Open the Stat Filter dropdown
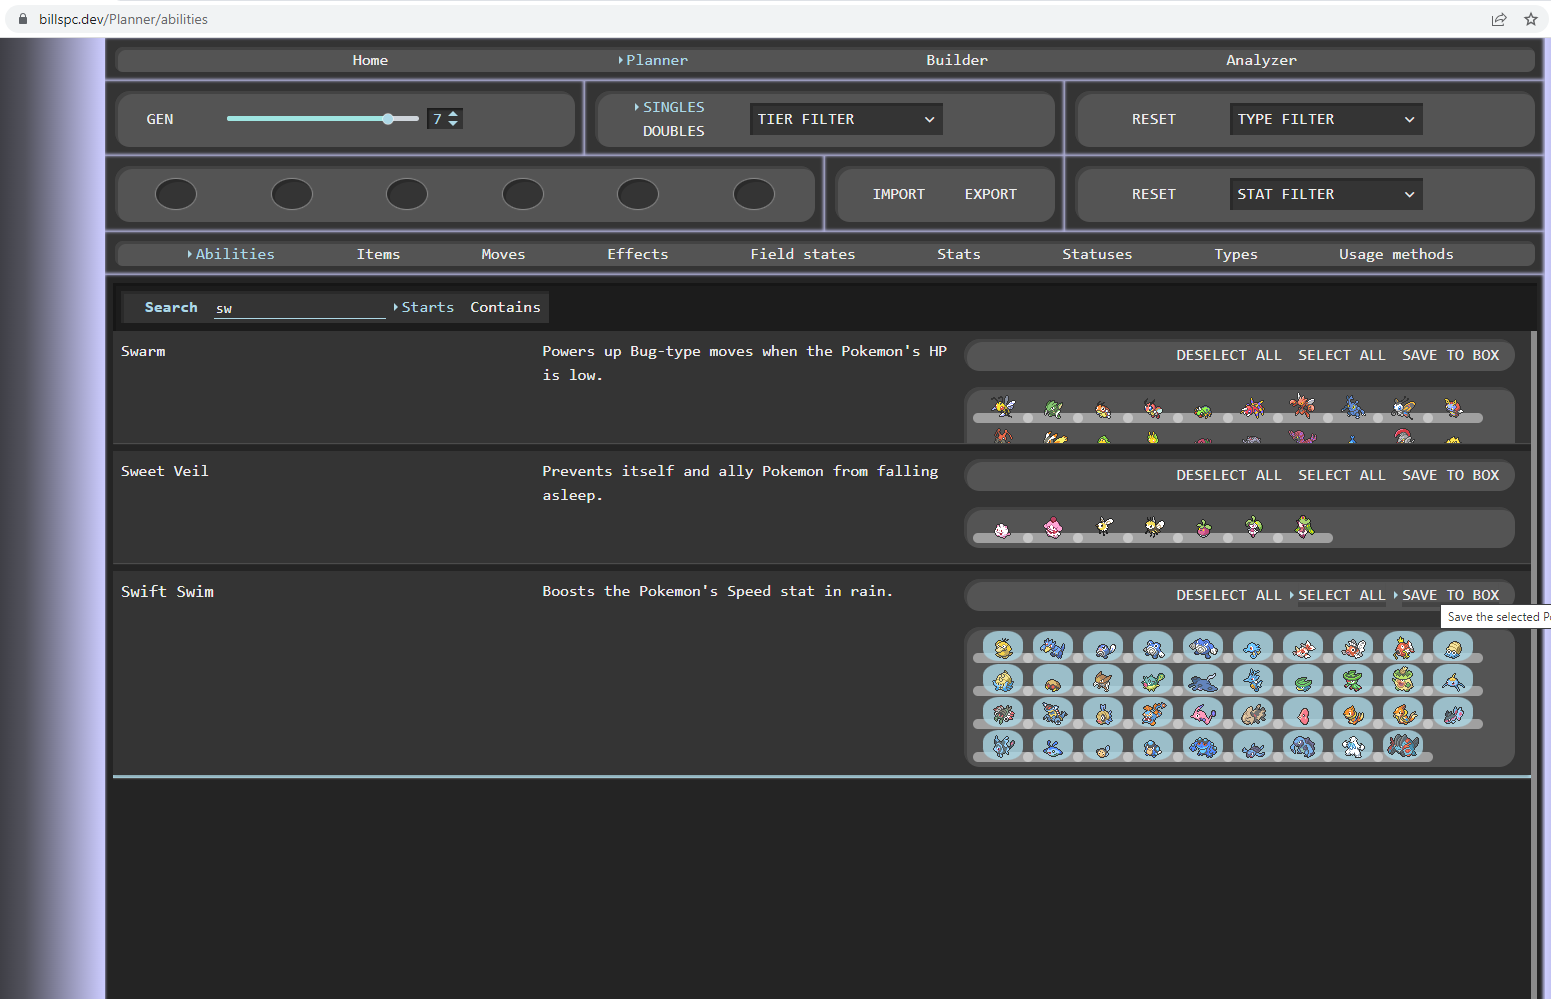Image resolution: width=1551 pixels, height=999 pixels. (x=1326, y=194)
